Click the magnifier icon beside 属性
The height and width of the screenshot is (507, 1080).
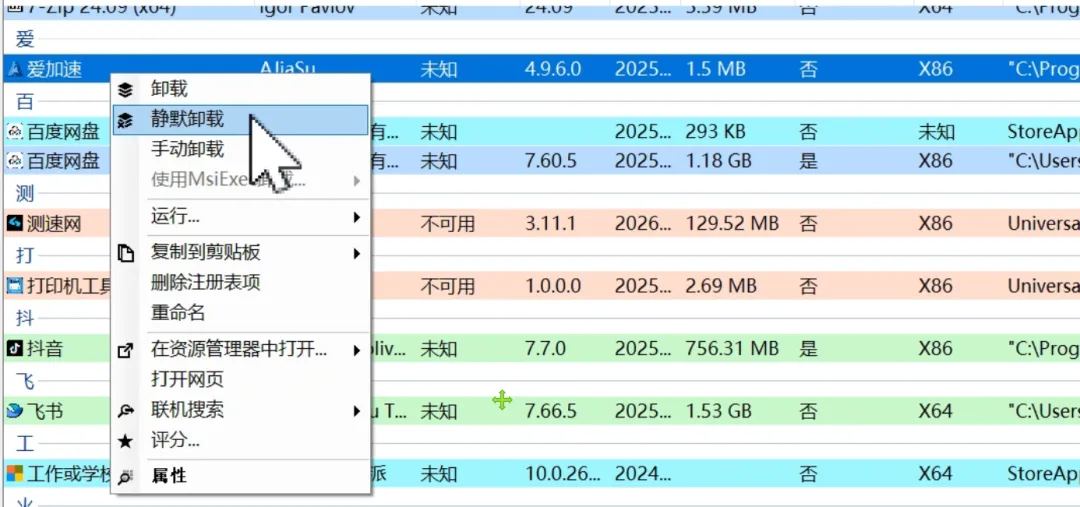click(x=125, y=477)
